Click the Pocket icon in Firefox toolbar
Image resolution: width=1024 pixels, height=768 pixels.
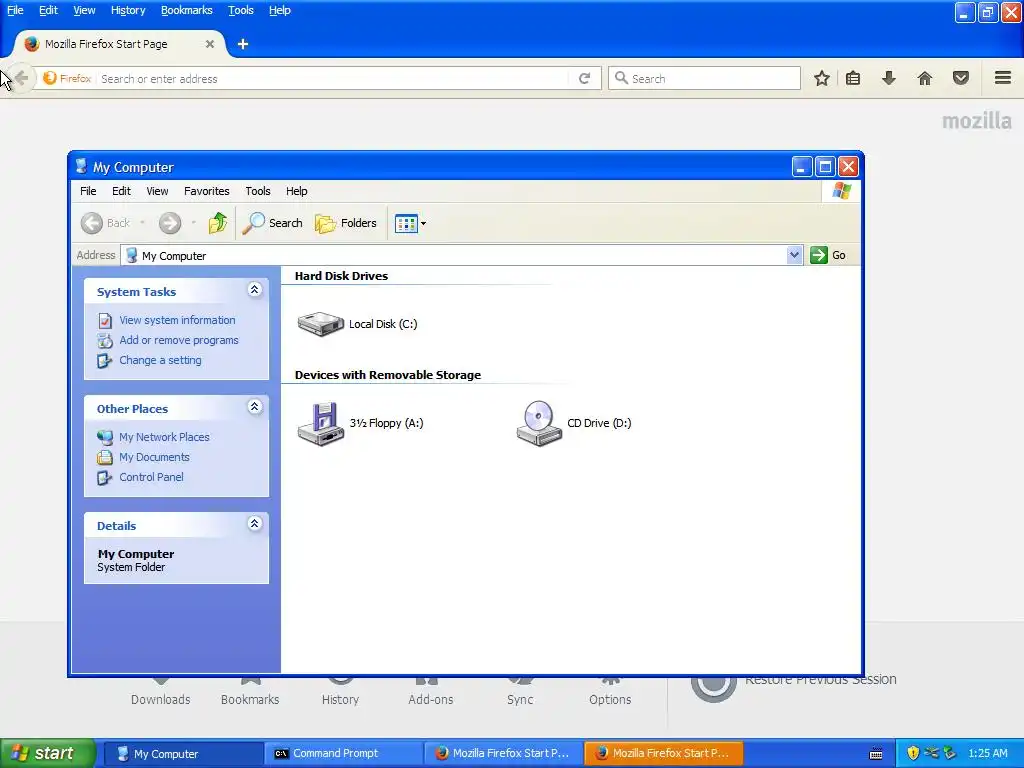pos(961,78)
